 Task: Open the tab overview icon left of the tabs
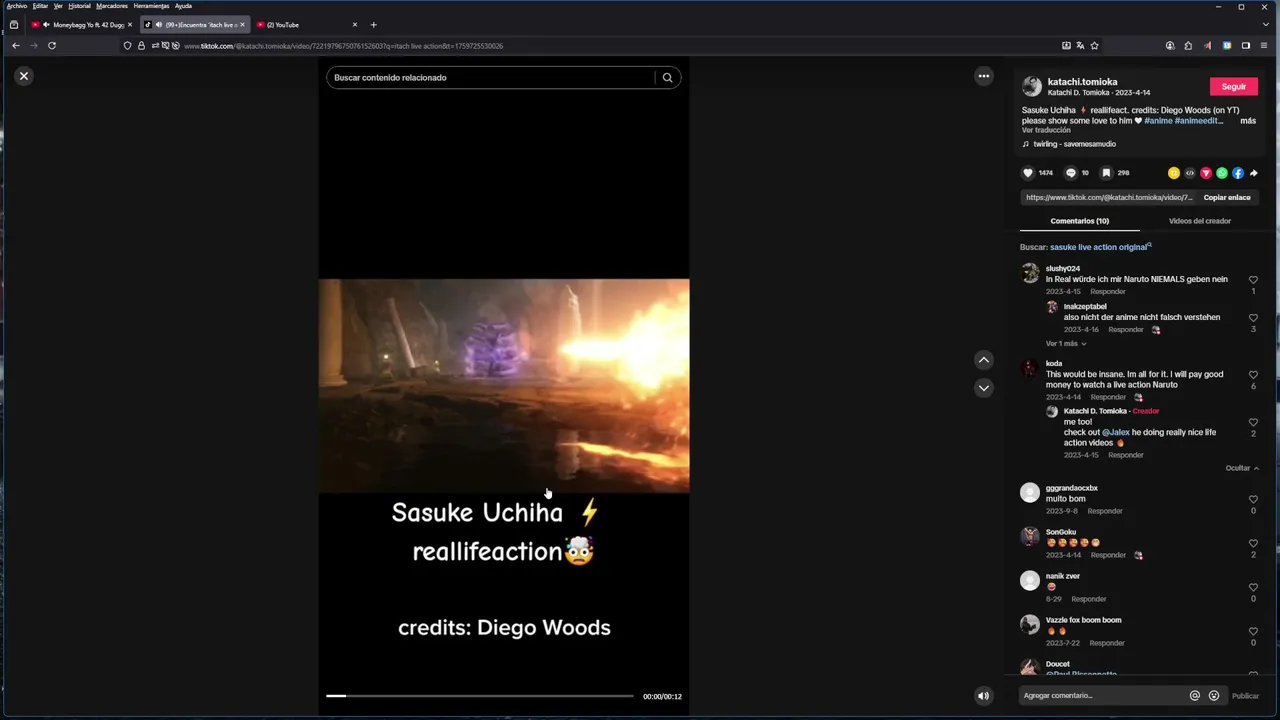[13, 25]
